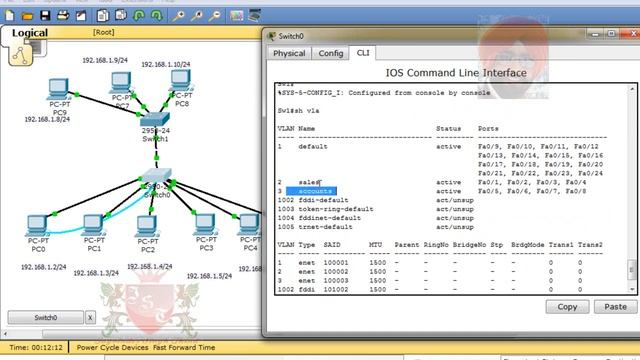Select the PC7 computer icon
Image resolution: width=640 pixels, height=360 pixels.
121,83
